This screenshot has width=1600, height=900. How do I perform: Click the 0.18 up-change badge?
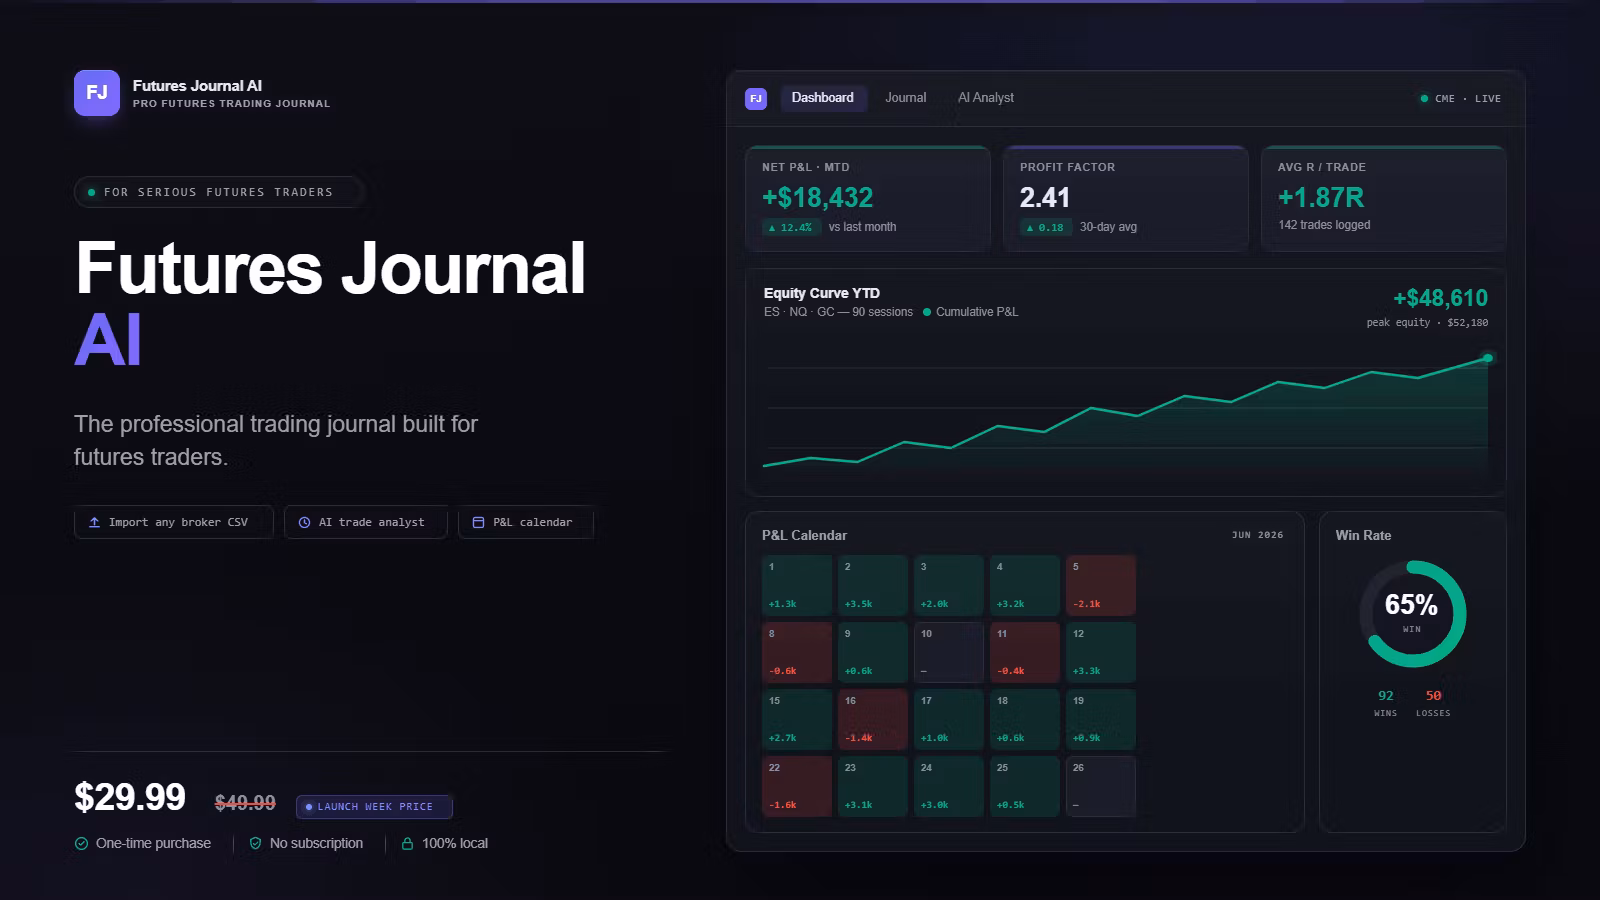(1045, 227)
